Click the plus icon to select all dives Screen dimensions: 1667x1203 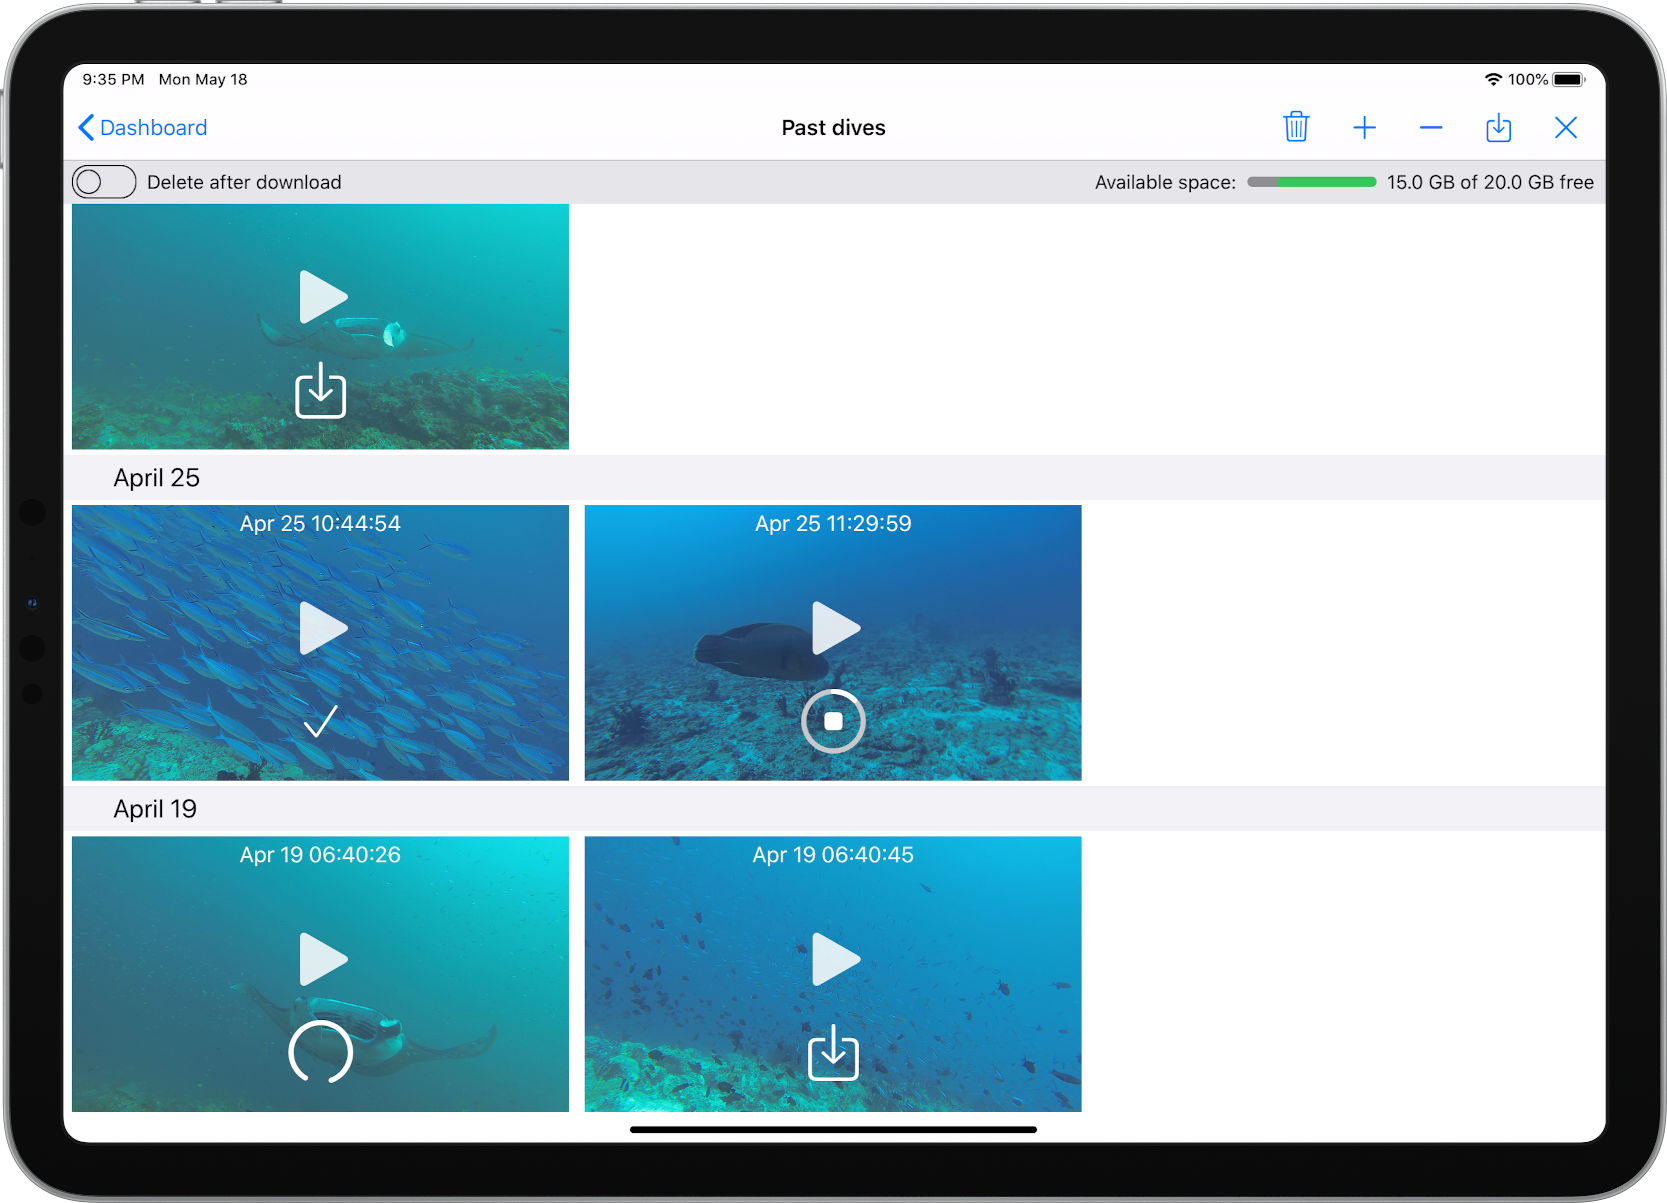pyautogui.click(x=1365, y=127)
